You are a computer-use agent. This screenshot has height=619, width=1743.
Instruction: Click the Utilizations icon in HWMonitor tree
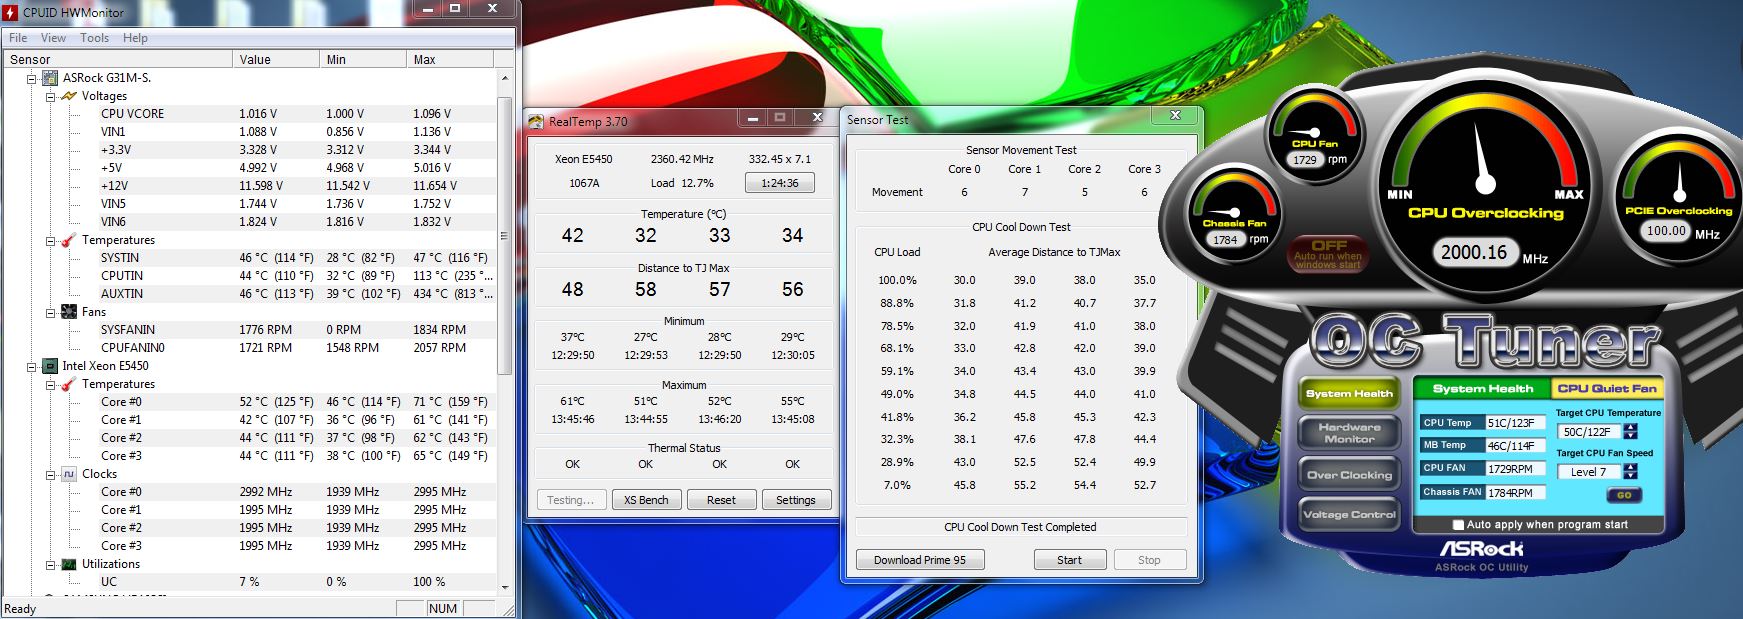click(x=69, y=564)
